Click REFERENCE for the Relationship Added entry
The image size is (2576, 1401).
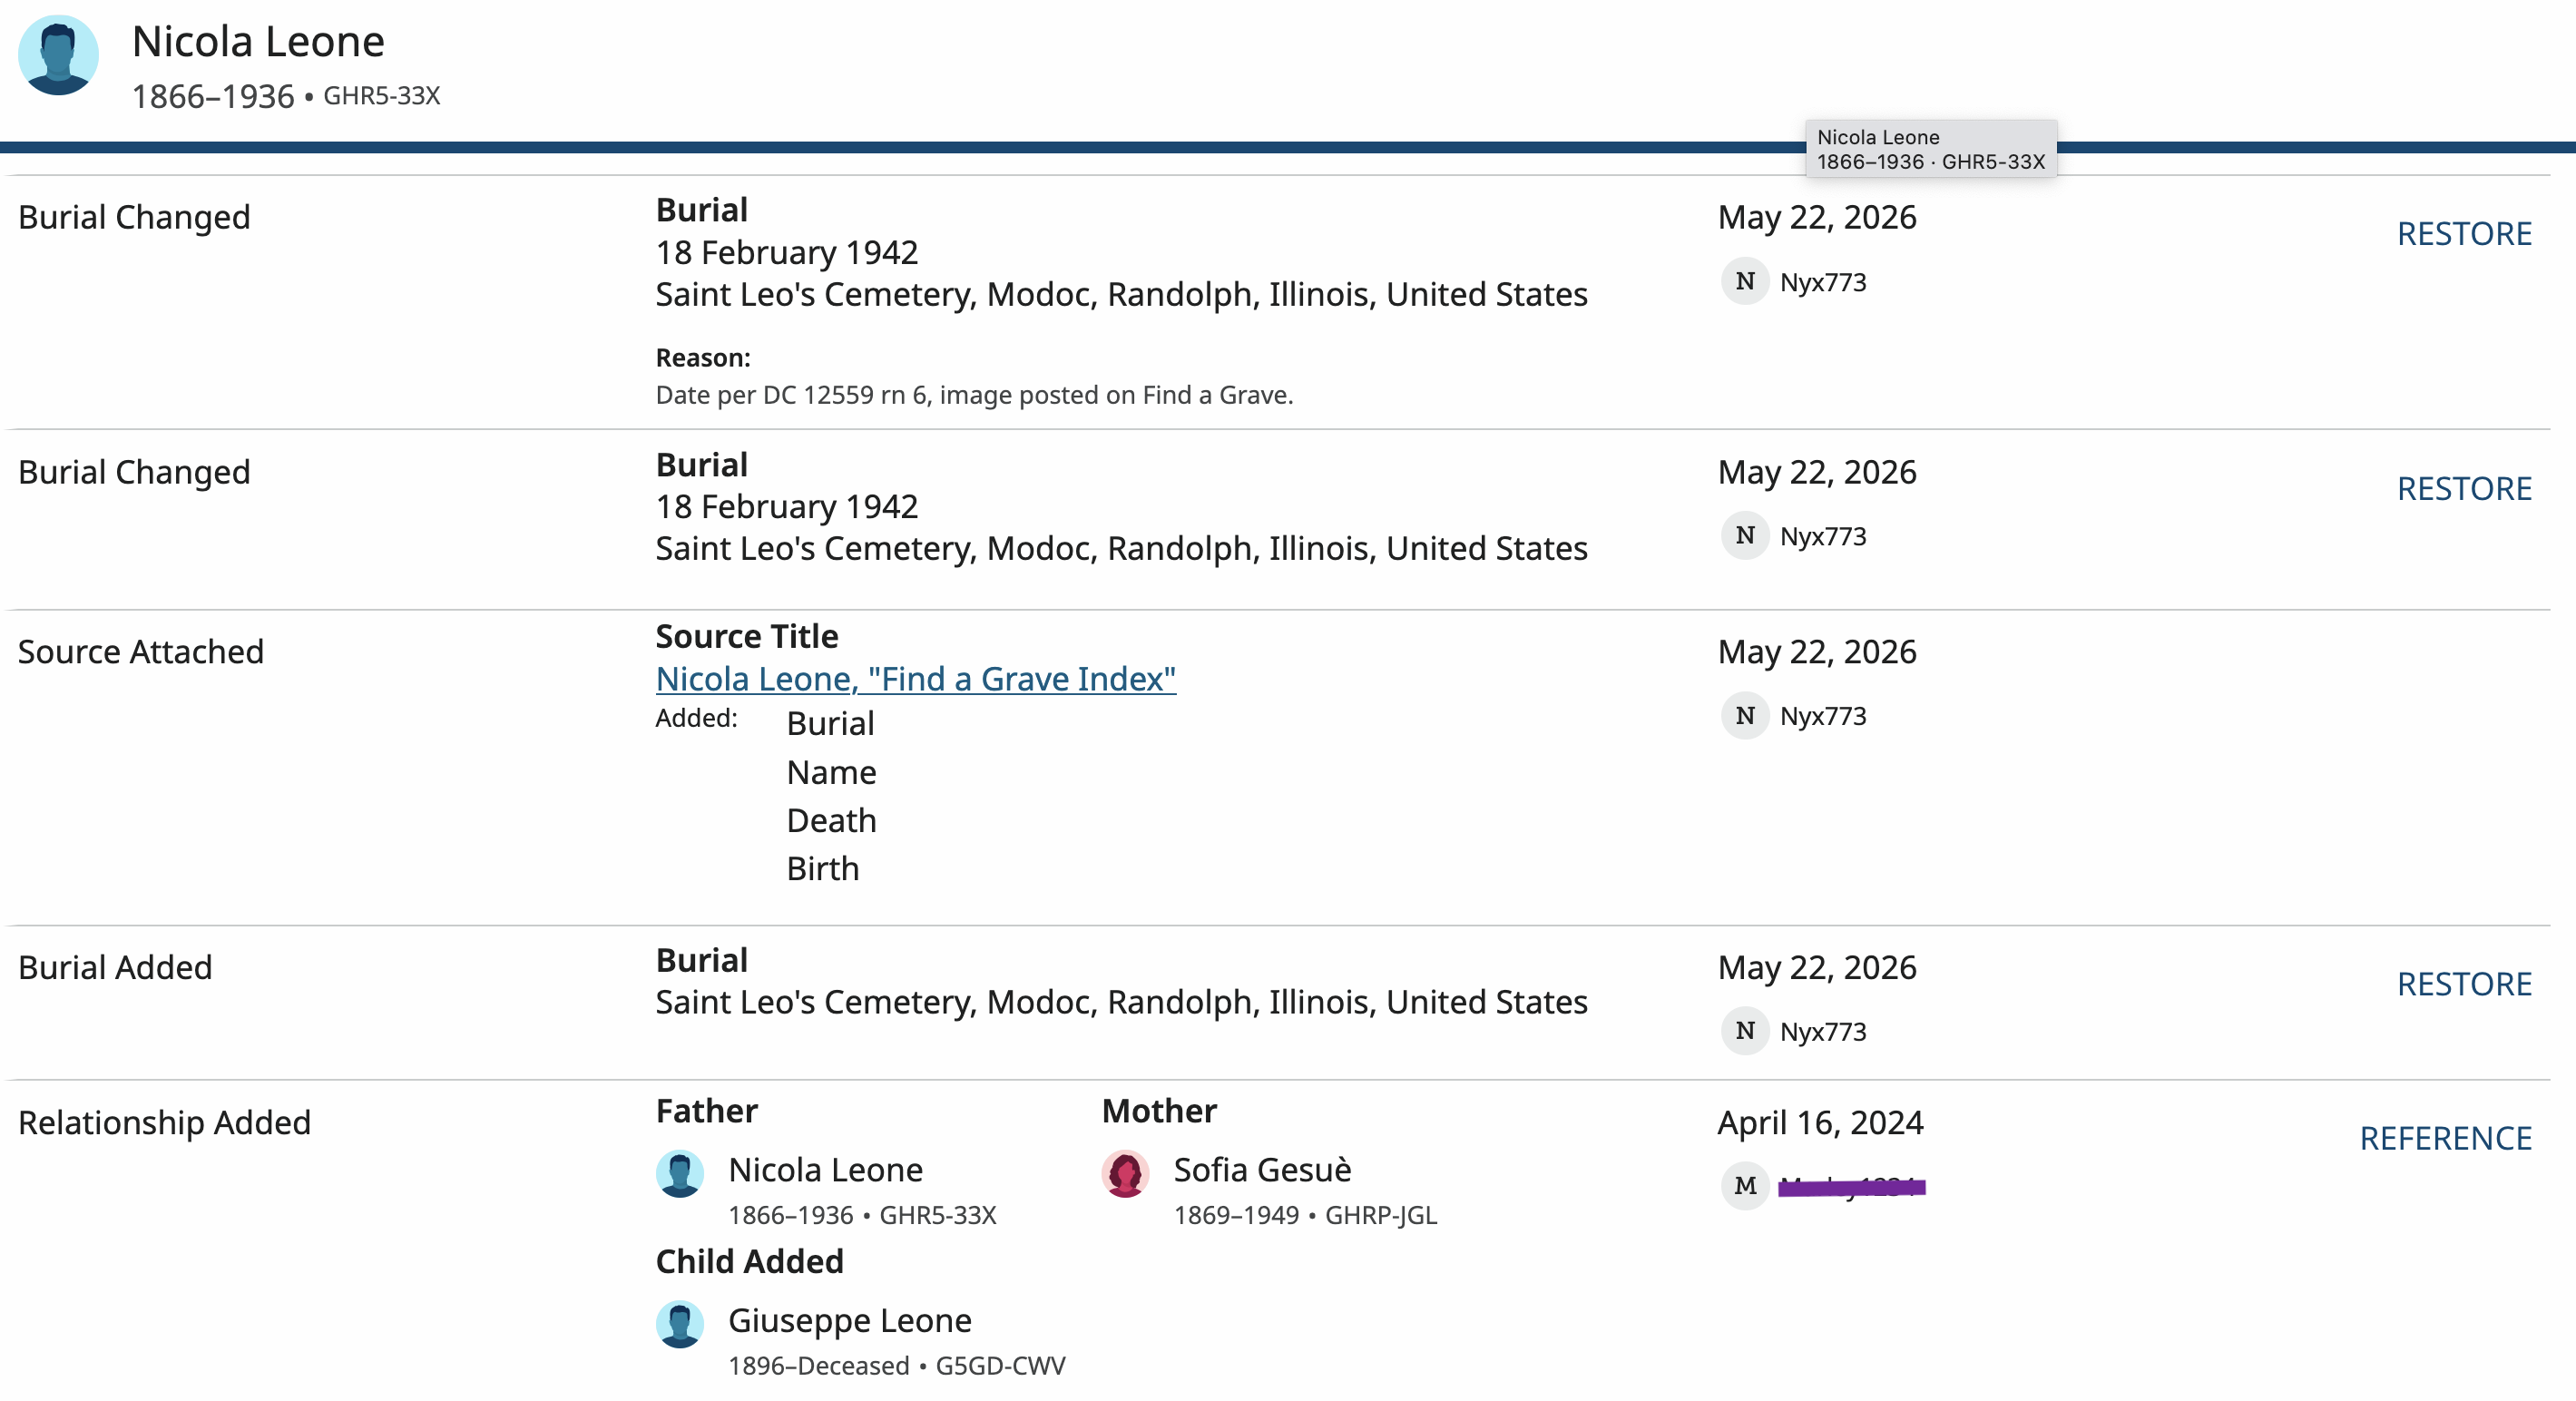(x=2445, y=1138)
